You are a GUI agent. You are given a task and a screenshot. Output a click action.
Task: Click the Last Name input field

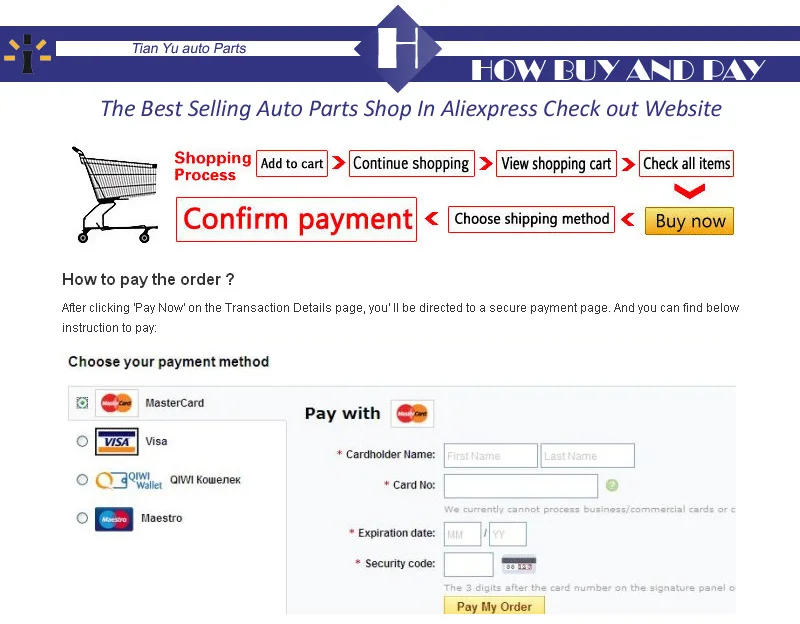pos(588,456)
